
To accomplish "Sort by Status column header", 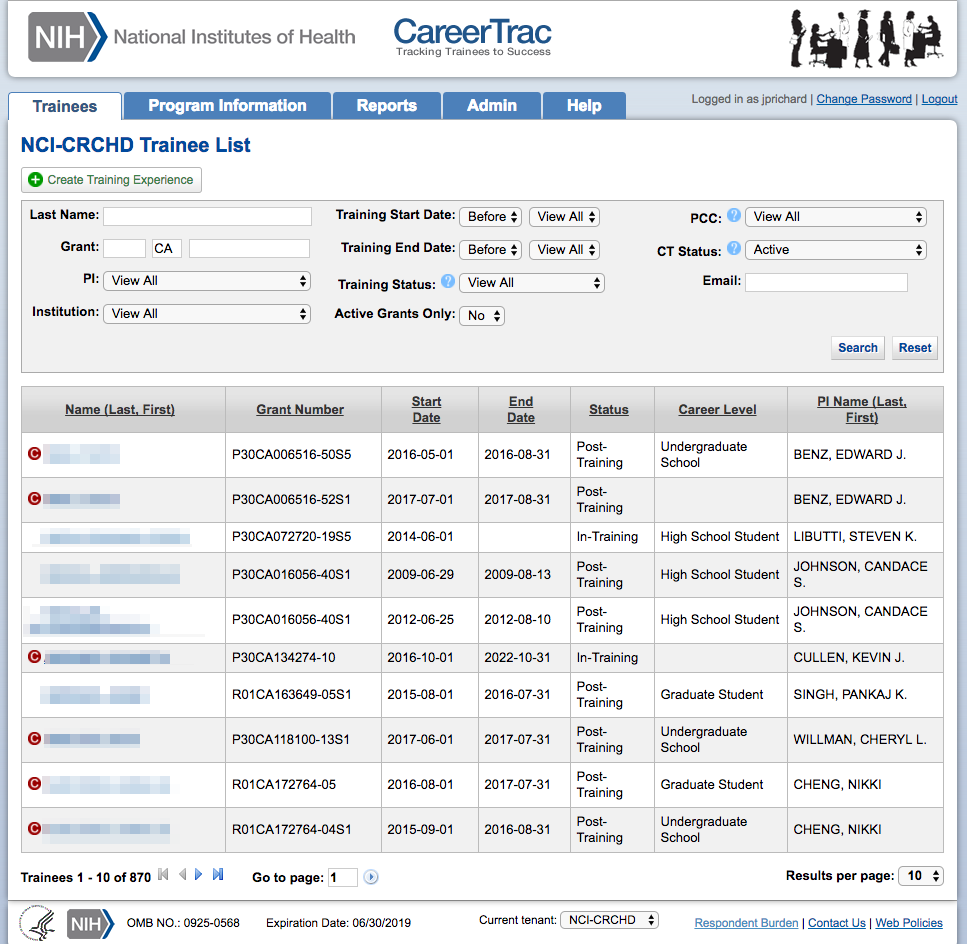I will [609, 409].
